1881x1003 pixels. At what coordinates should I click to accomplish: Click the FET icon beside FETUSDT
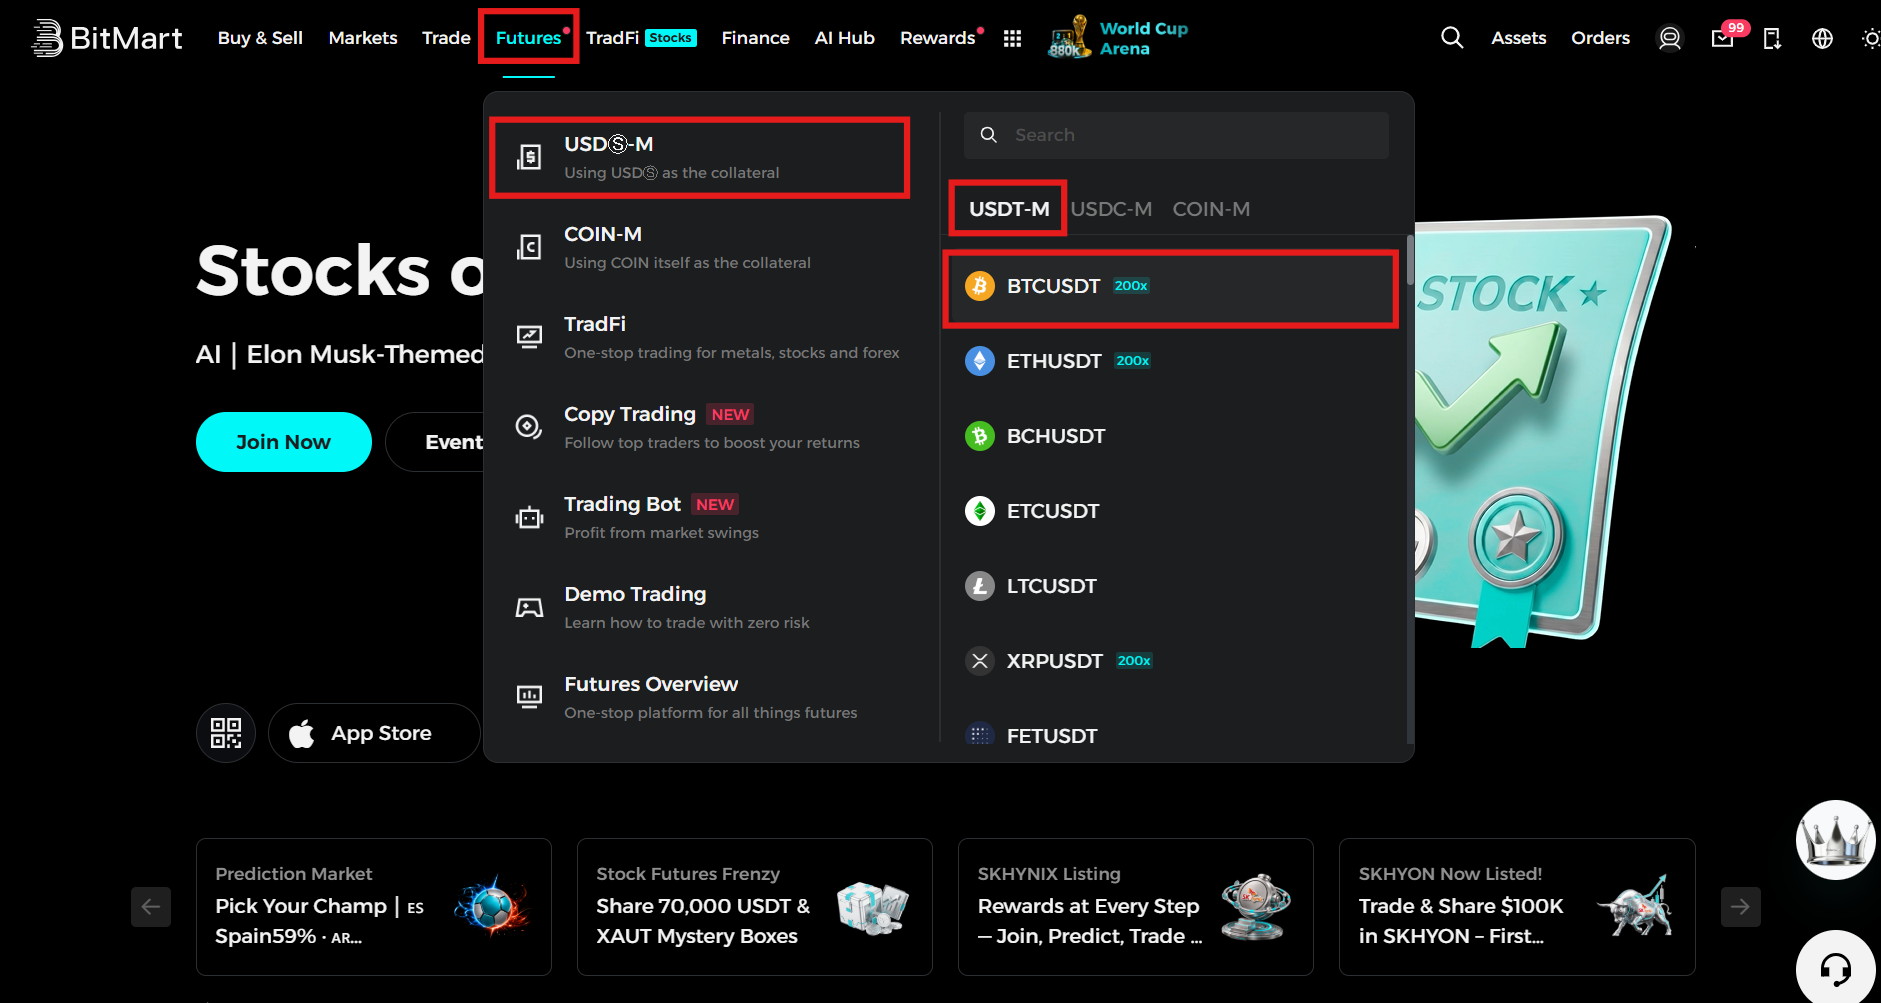coord(980,736)
